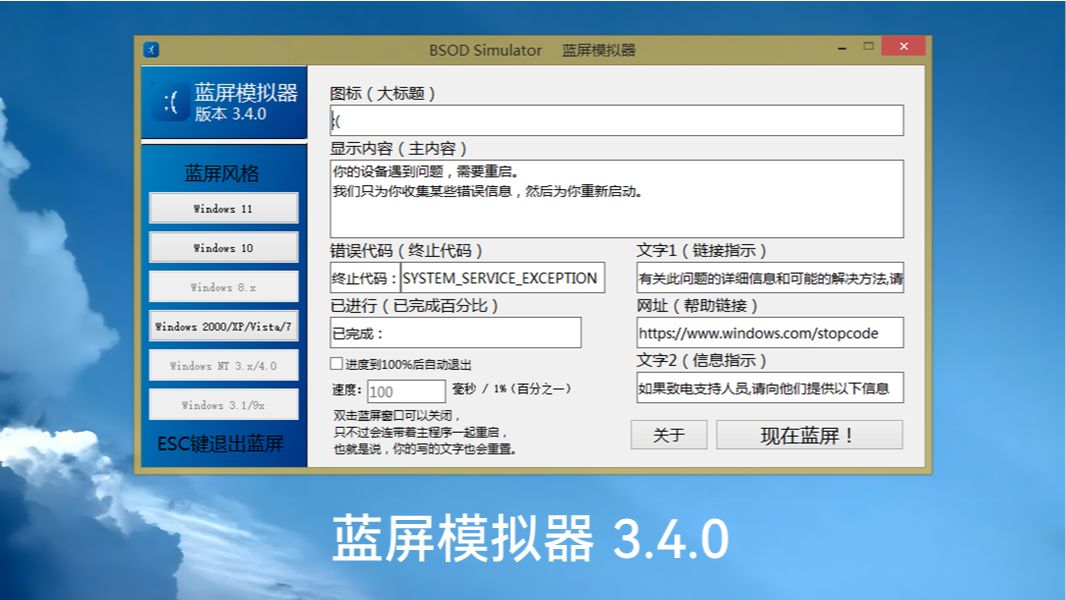Screen dimensions: 1066x600
Task: Select the Windows 10 blue screen style
Action: coord(224,247)
